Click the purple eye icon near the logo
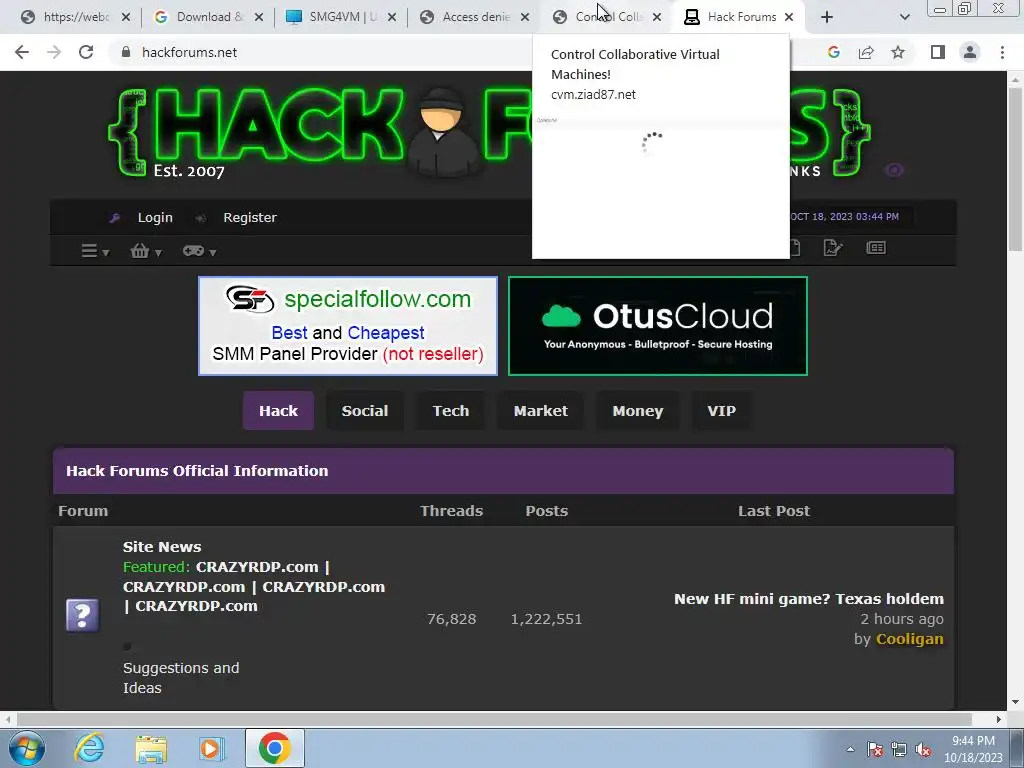 pyautogui.click(x=894, y=170)
